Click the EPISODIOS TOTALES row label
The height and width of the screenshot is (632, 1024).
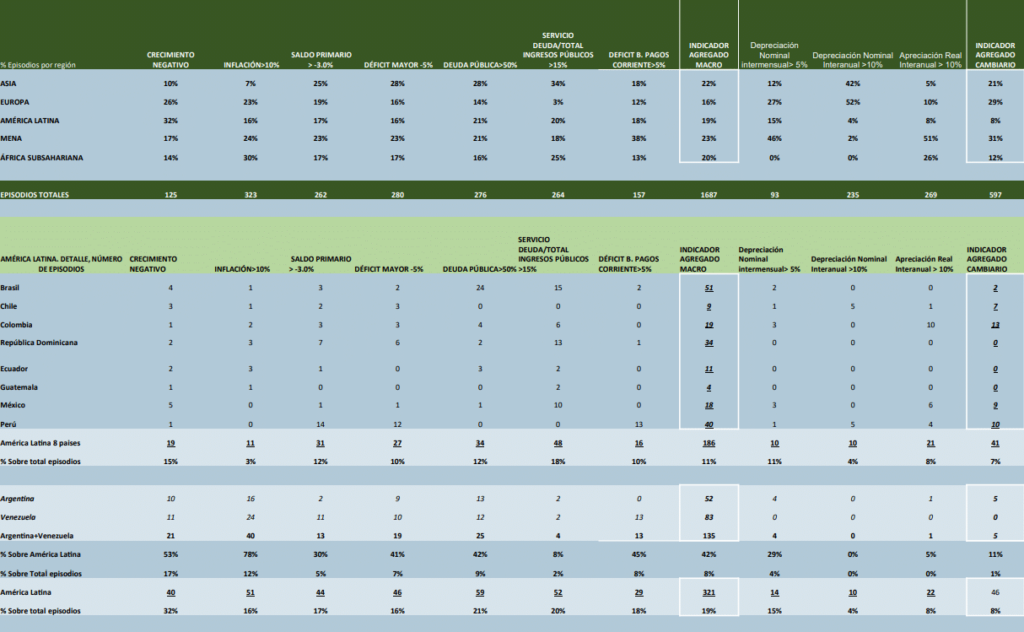35,194
